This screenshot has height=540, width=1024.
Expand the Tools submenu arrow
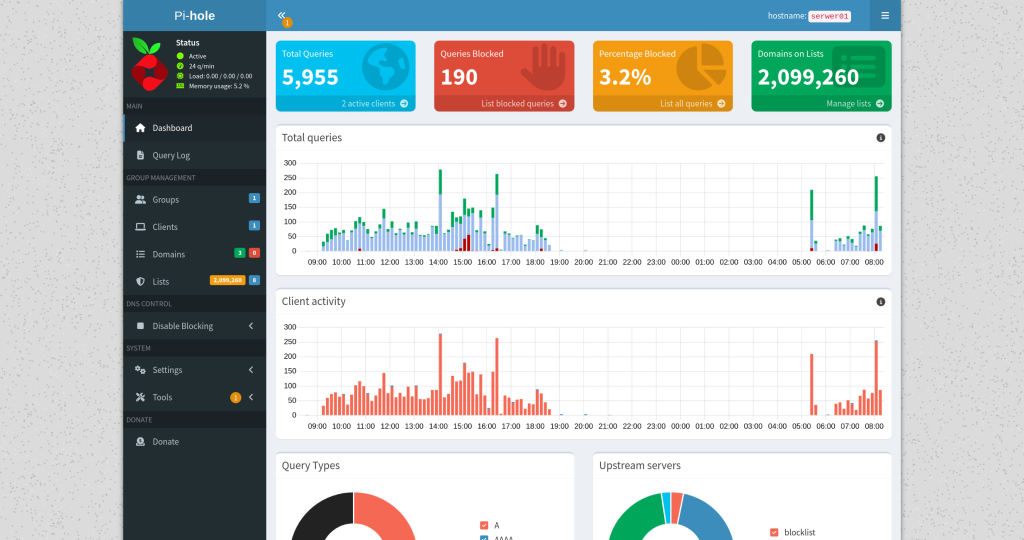tap(251, 397)
